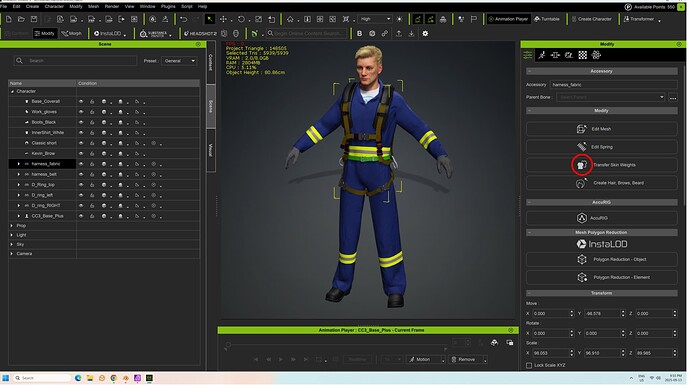Select the Scale tool in toolbar
This screenshot has width=690, height=388.
pyautogui.click(x=259, y=19)
